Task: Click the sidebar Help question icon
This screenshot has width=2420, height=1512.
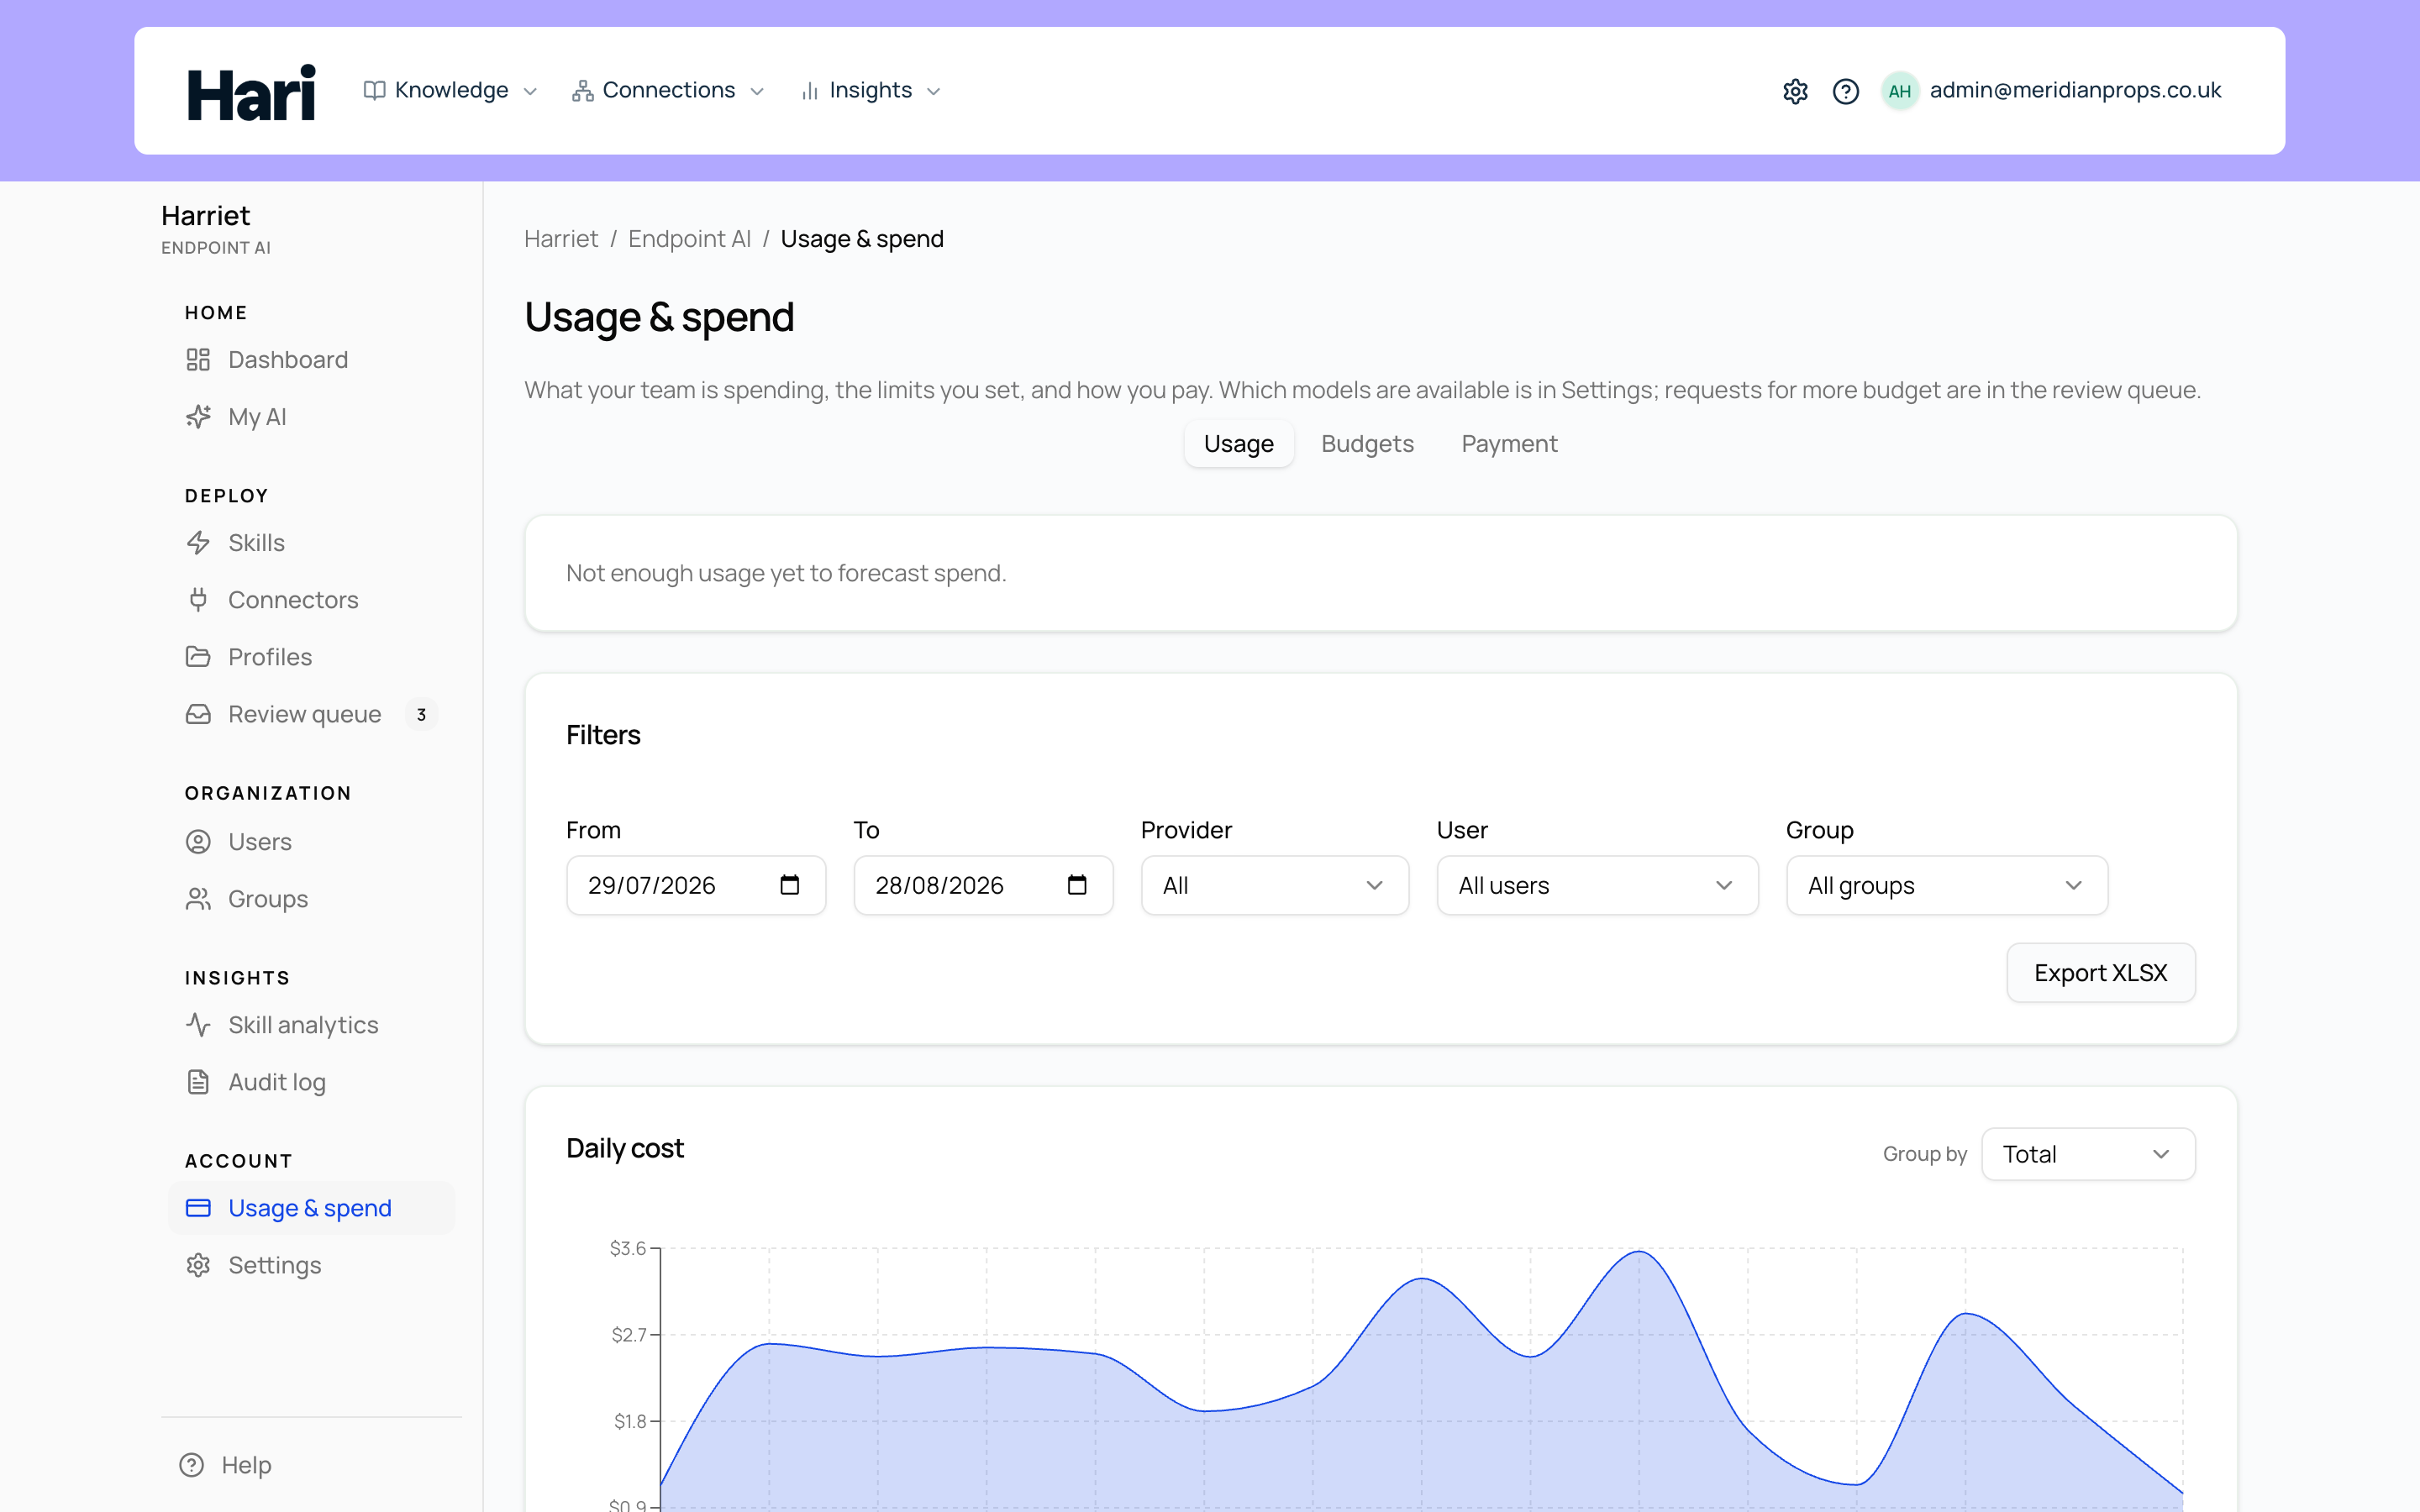Action: (x=191, y=1465)
